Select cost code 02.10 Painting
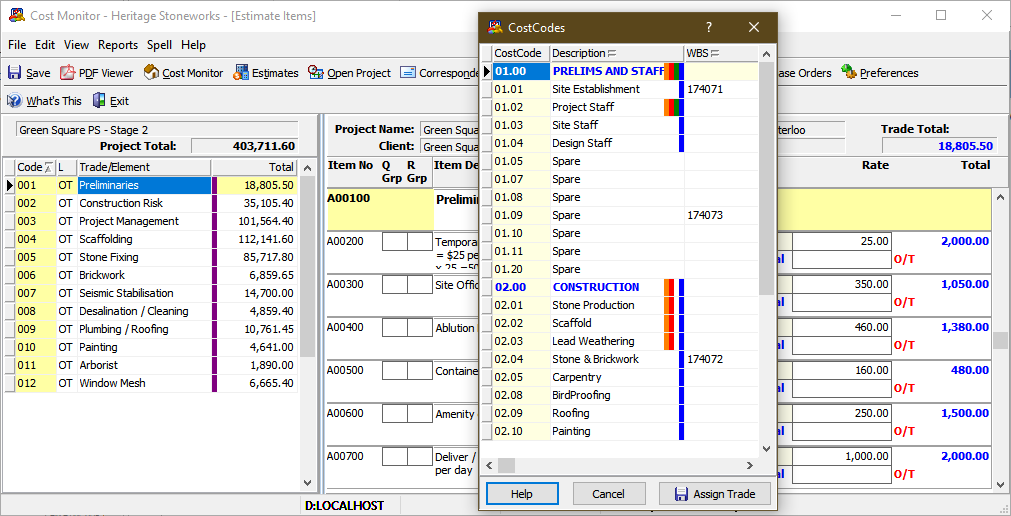The image size is (1011, 516). click(x=620, y=432)
